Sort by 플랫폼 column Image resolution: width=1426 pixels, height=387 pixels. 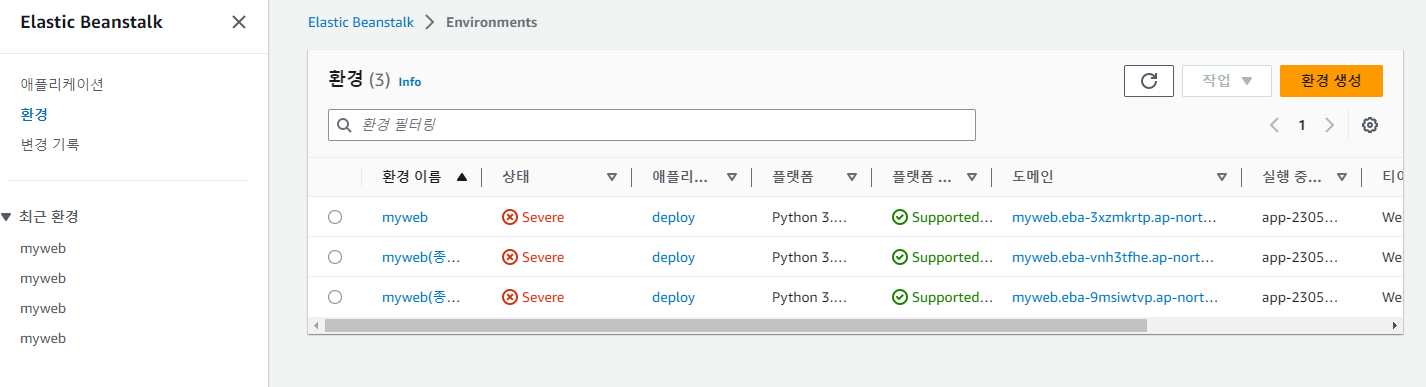tap(852, 177)
